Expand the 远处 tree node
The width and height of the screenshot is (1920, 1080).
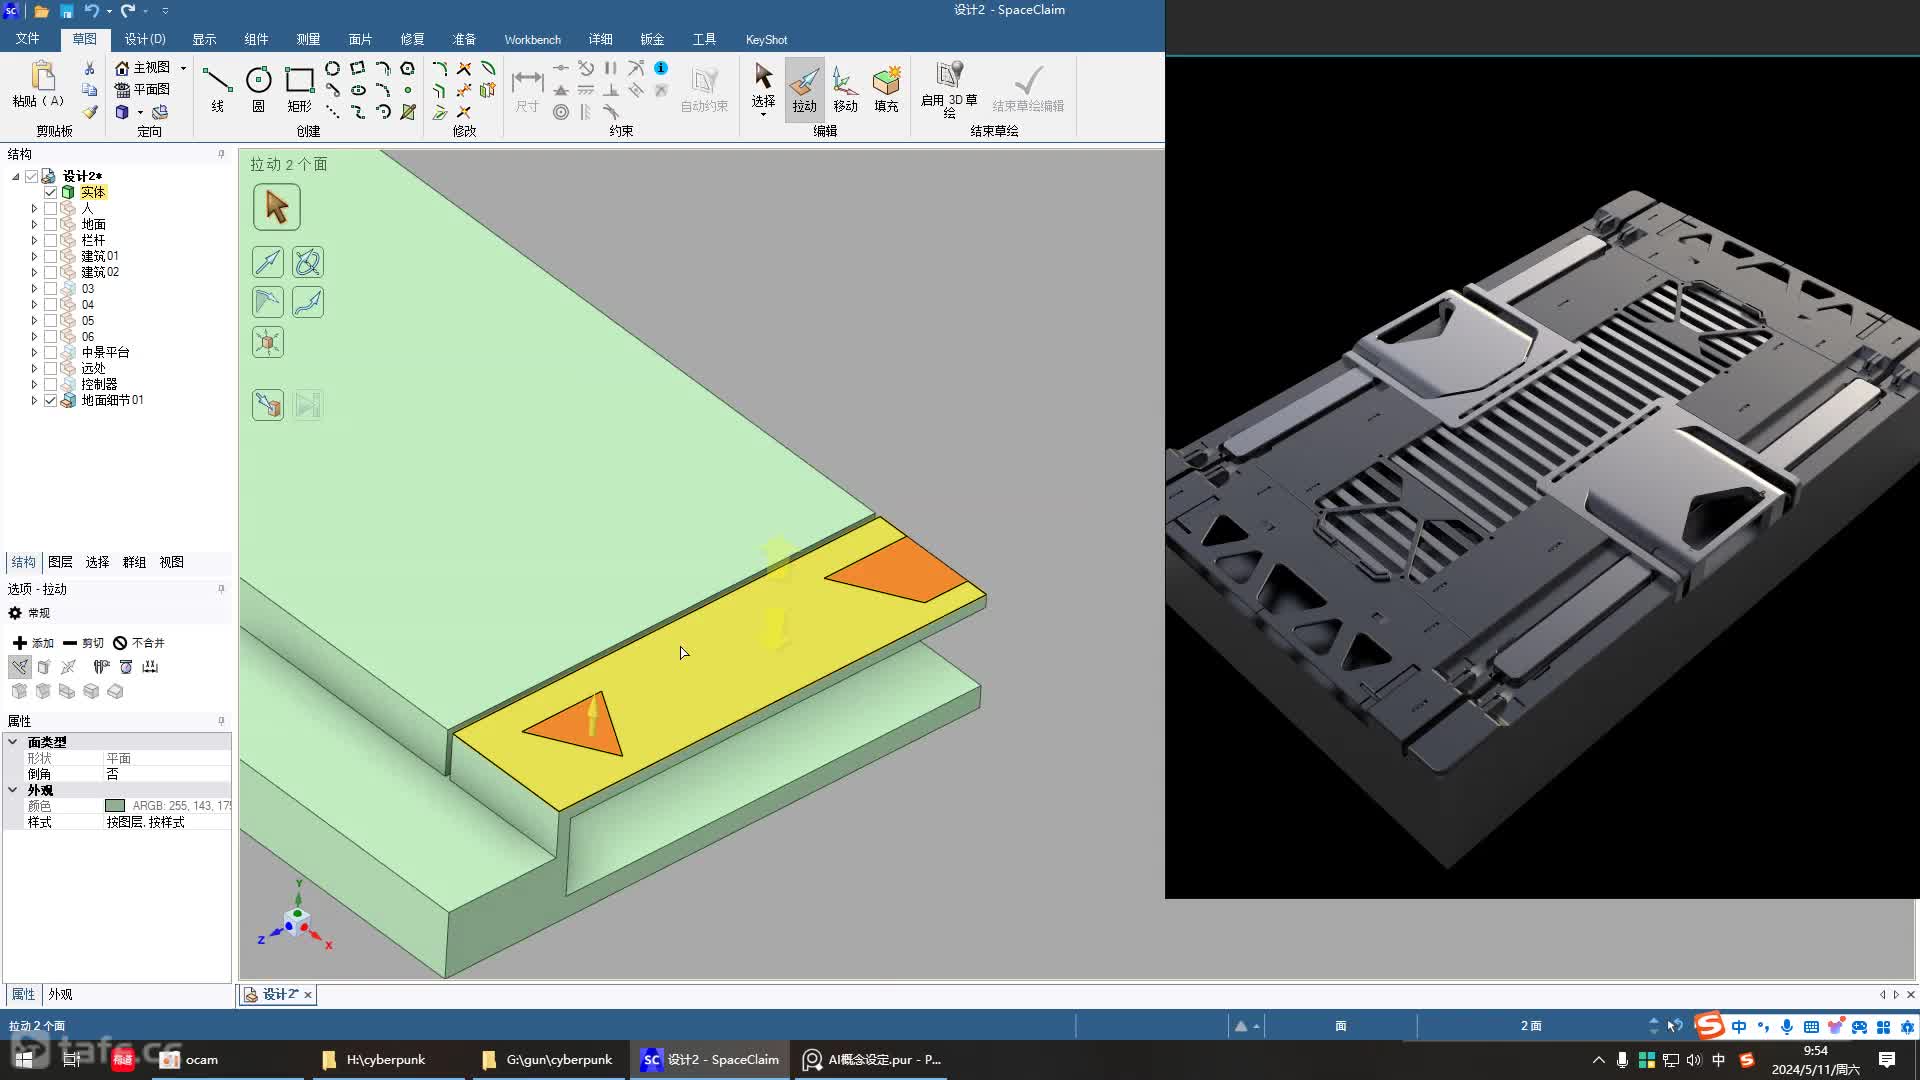(34, 368)
